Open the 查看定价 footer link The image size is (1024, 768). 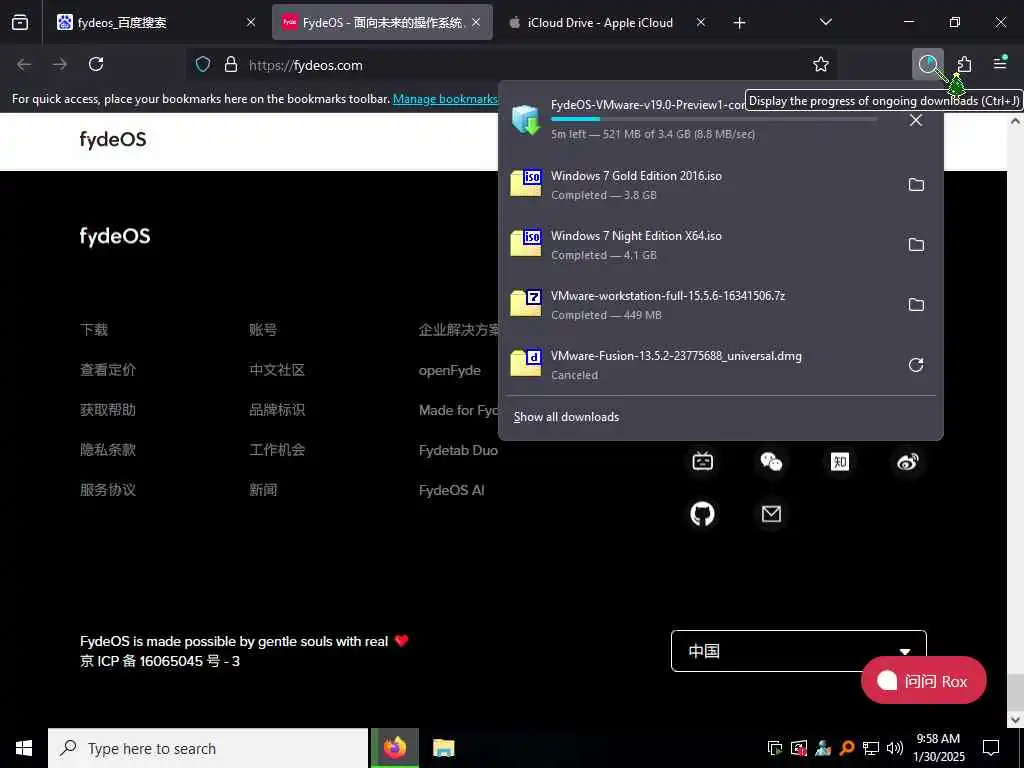point(108,370)
